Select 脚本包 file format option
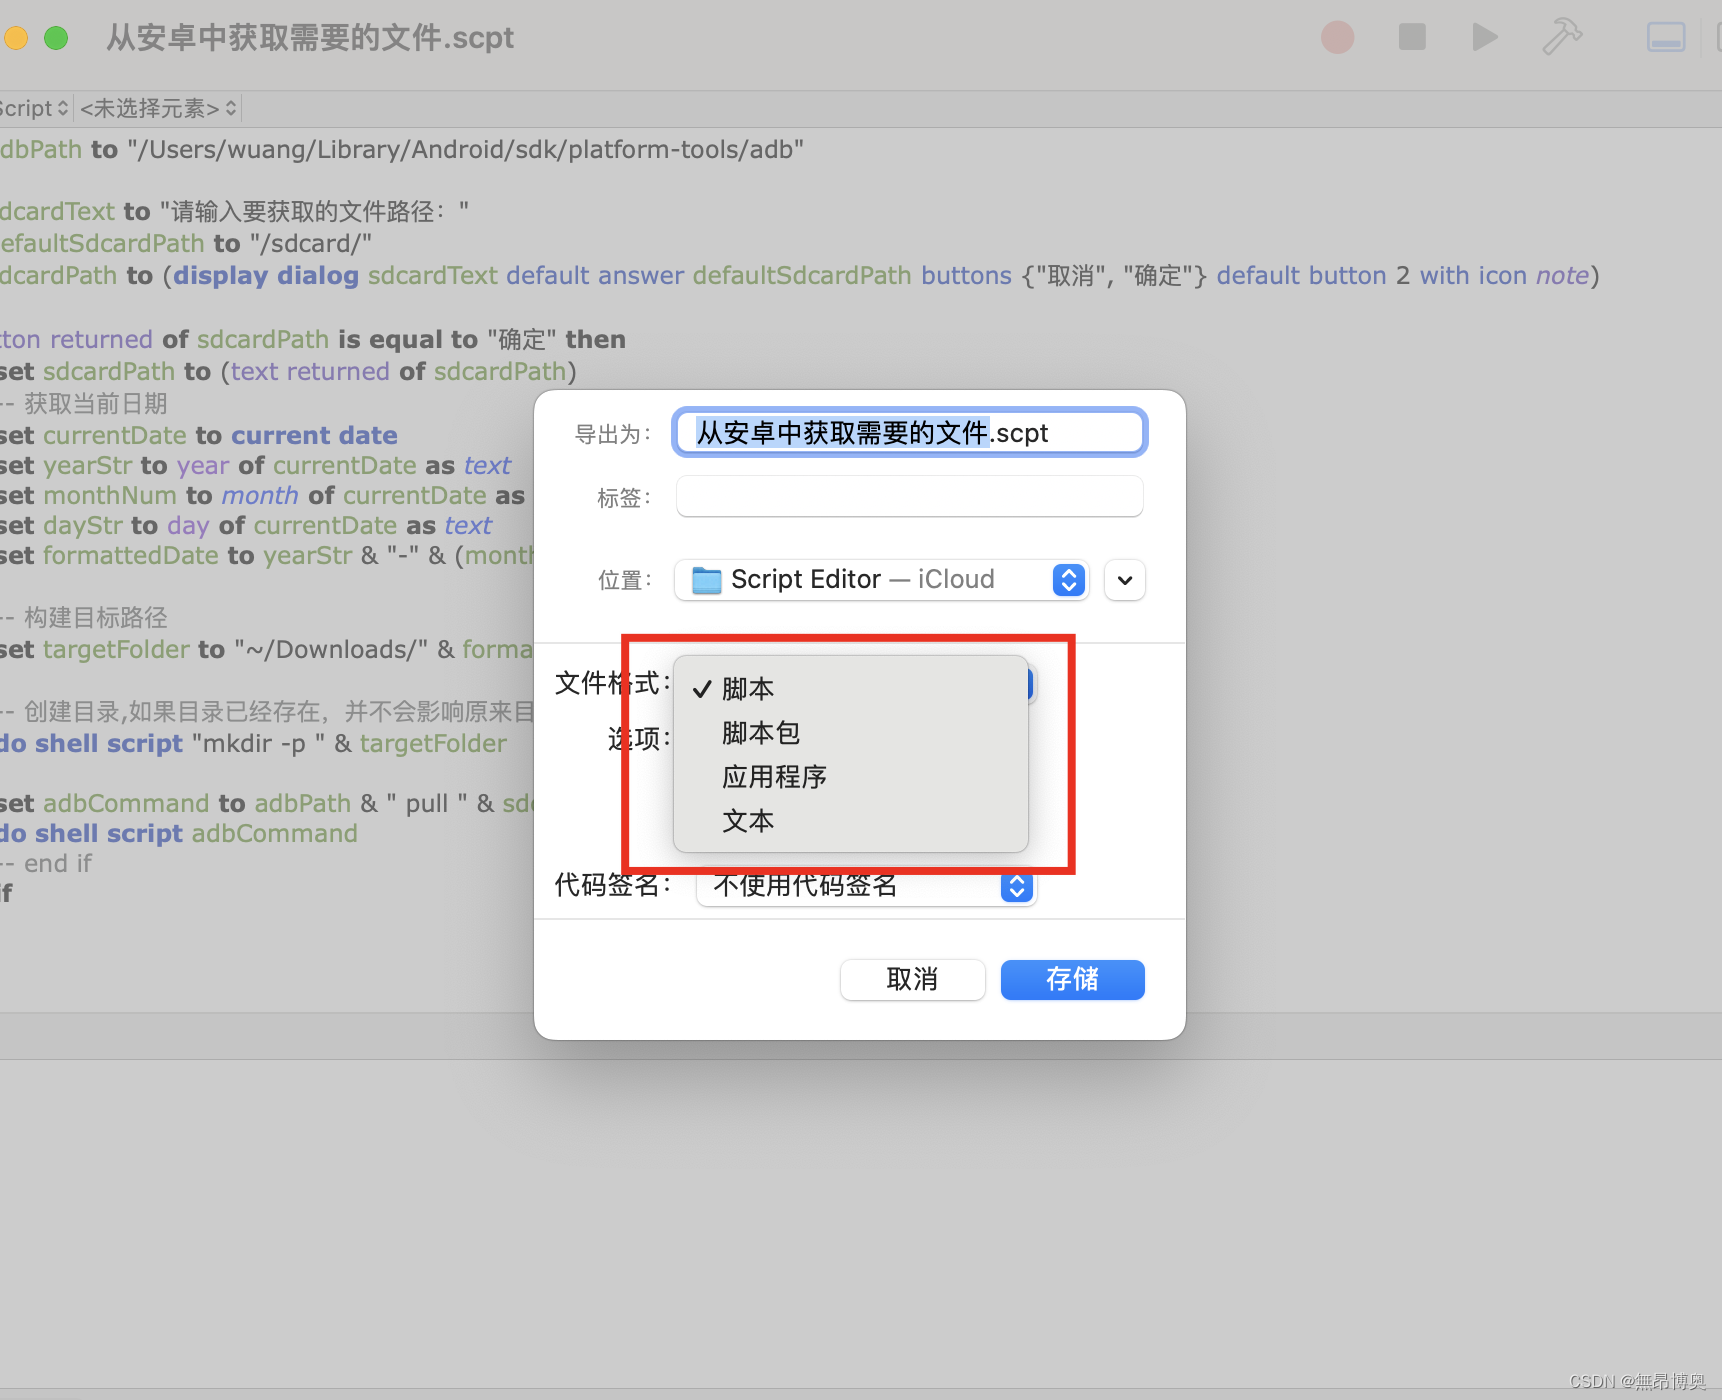 [851, 733]
